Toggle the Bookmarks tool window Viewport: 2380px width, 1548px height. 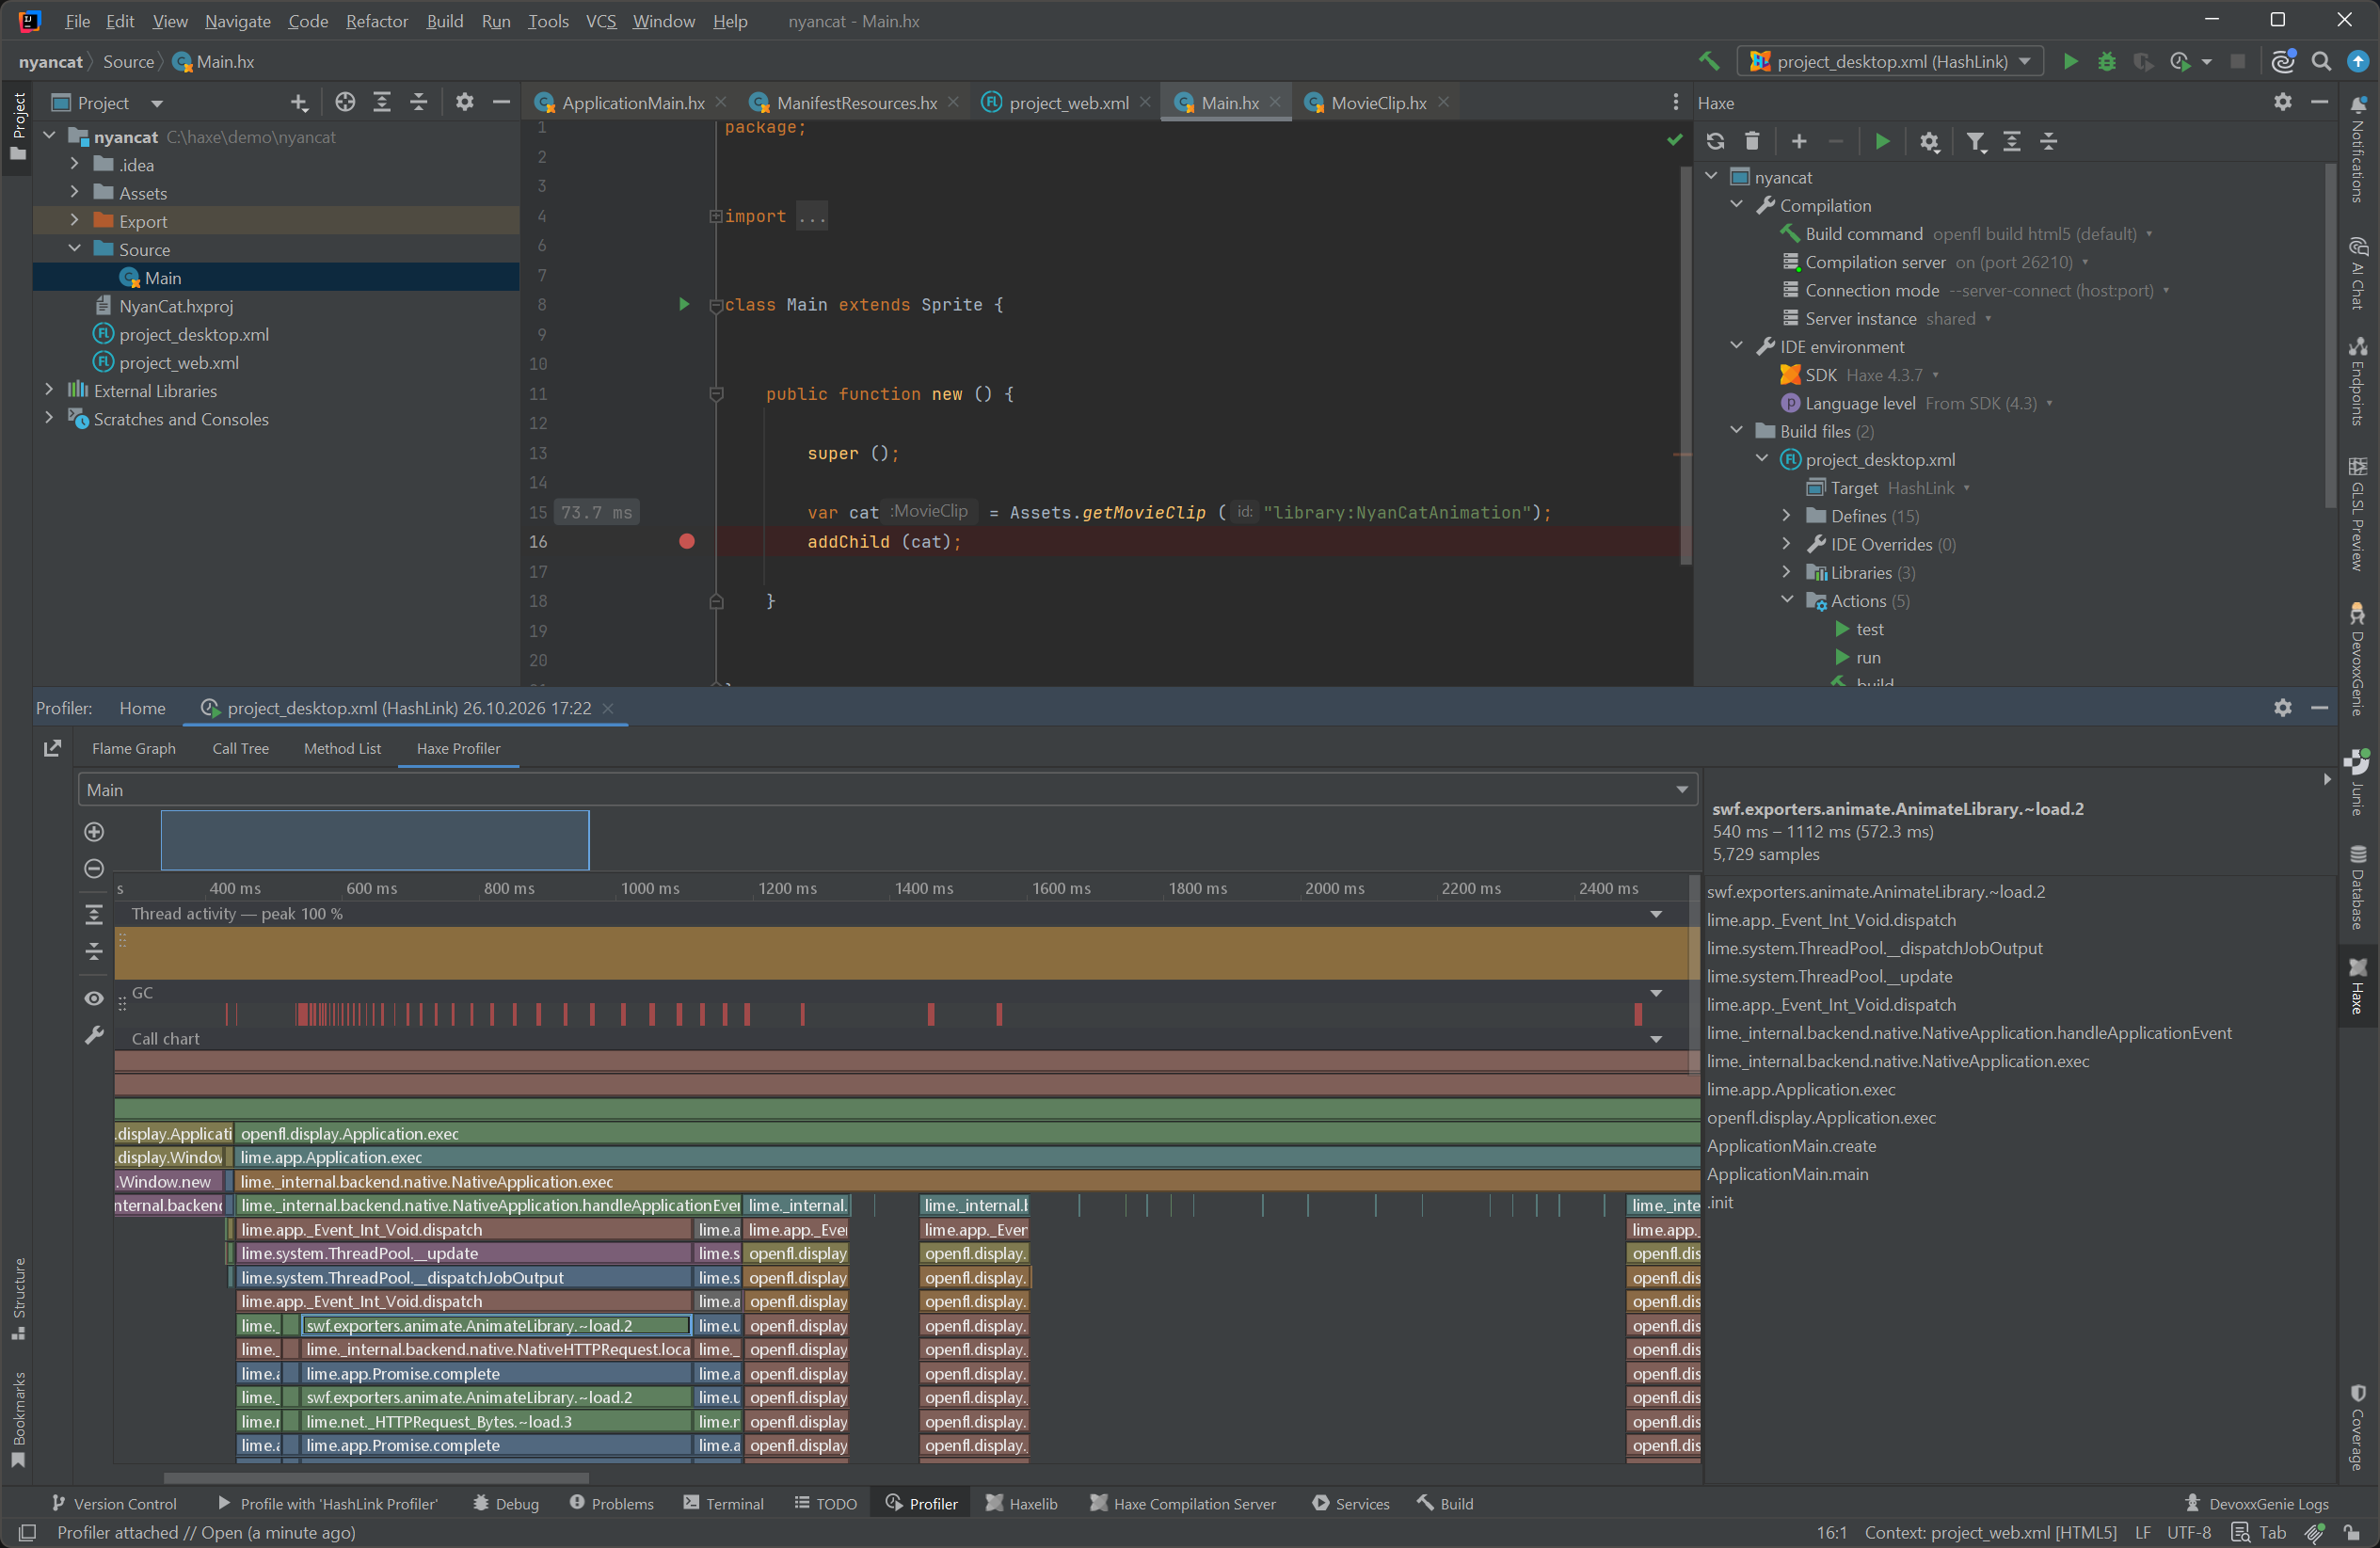click(x=18, y=1418)
